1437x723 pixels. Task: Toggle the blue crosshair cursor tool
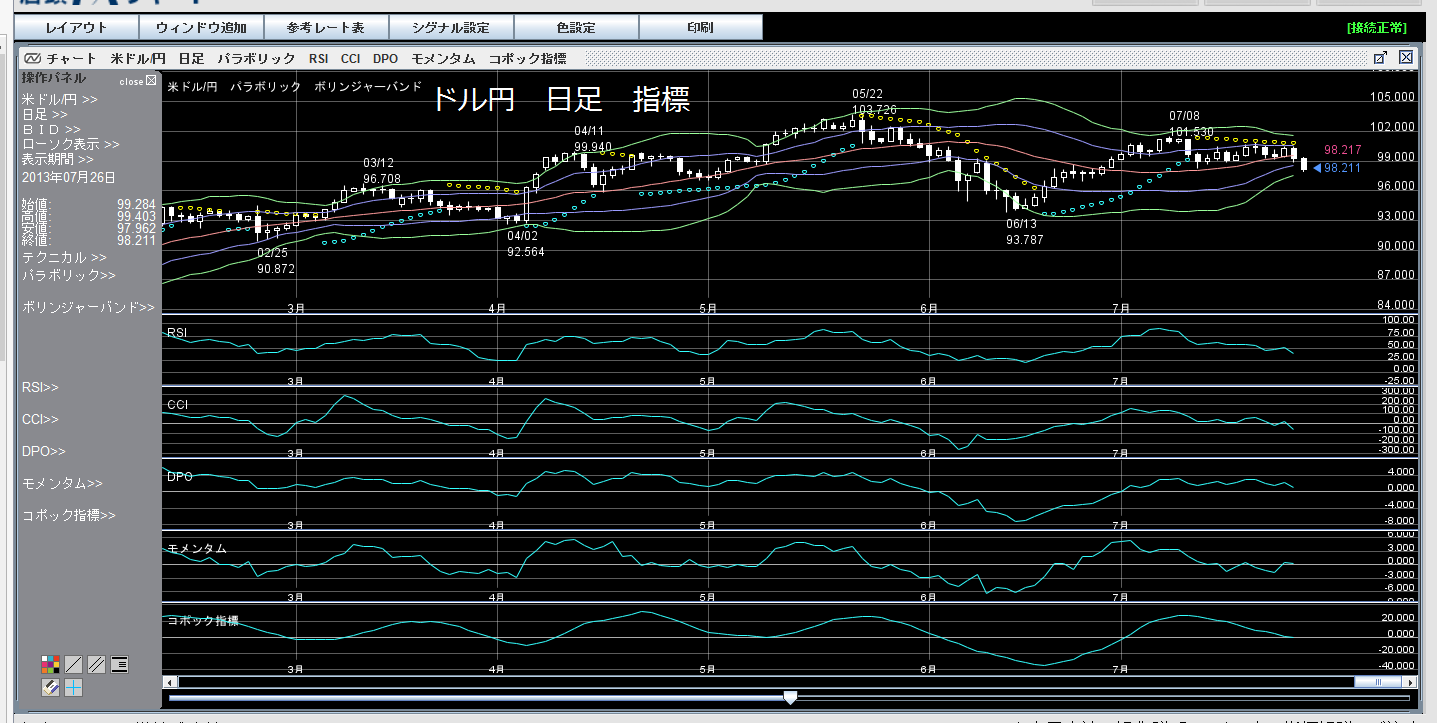pyautogui.click(x=73, y=688)
